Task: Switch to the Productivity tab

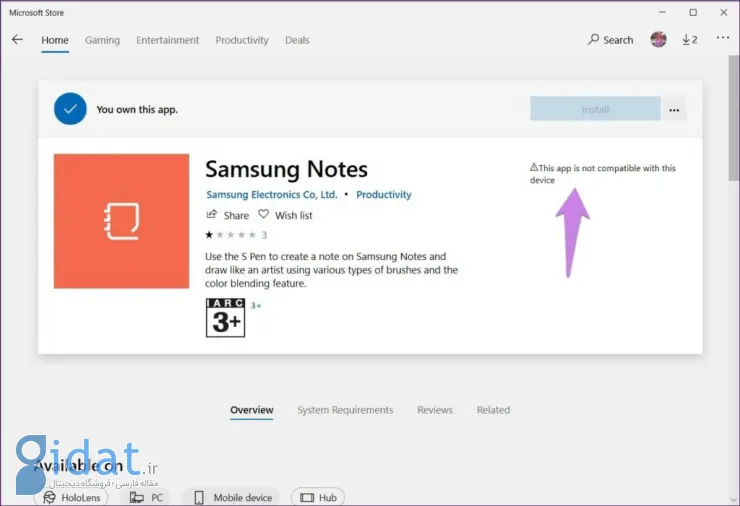Action: click(x=242, y=40)
